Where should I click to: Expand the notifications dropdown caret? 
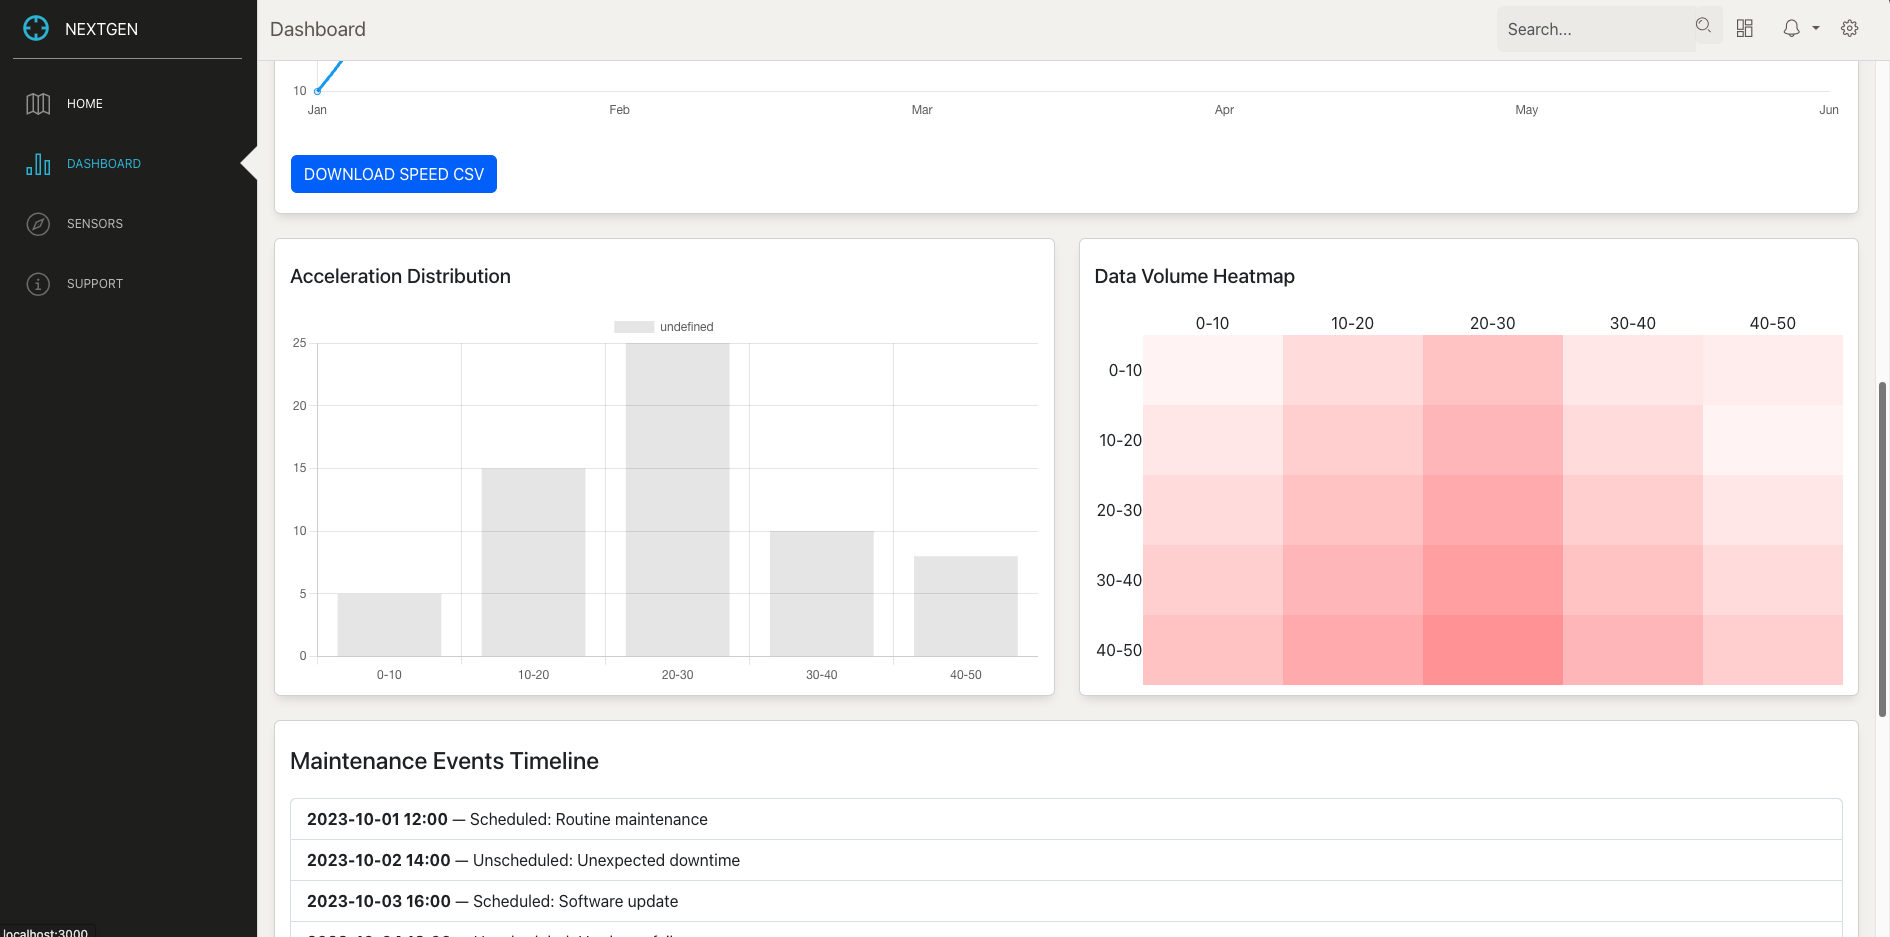tap(1816, 29)
